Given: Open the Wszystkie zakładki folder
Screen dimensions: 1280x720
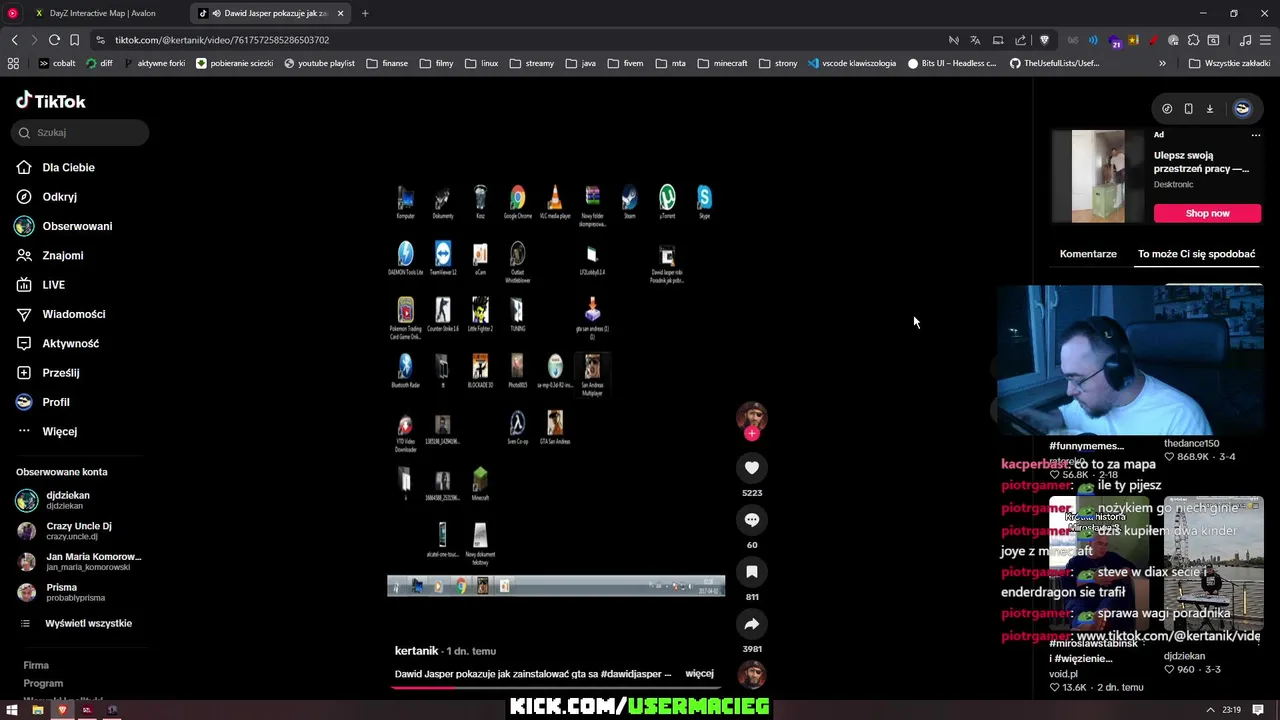Looking at the screenshot, I should click(1229, 63).
